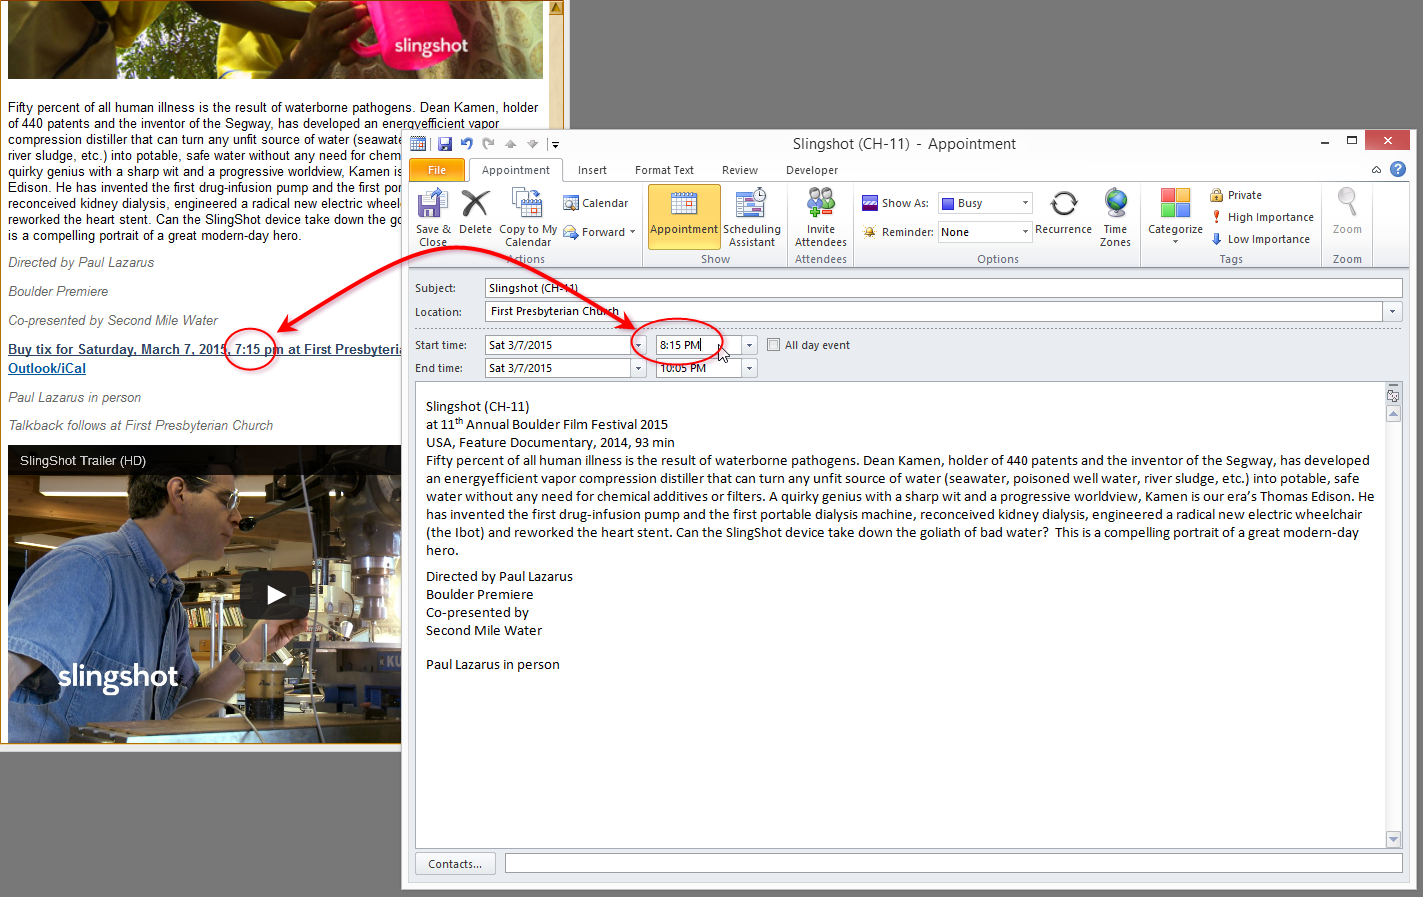Click into the Subject field
This screenshot has height=897, width=1423.
tap(943, 288)
